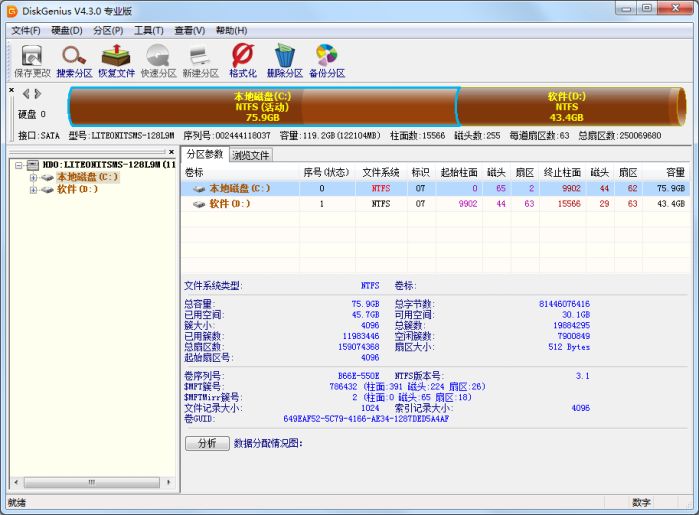Click the tree panel horizontal scrollbar thumb
This screenshot has height=515, width=699.
click(92, 482)
